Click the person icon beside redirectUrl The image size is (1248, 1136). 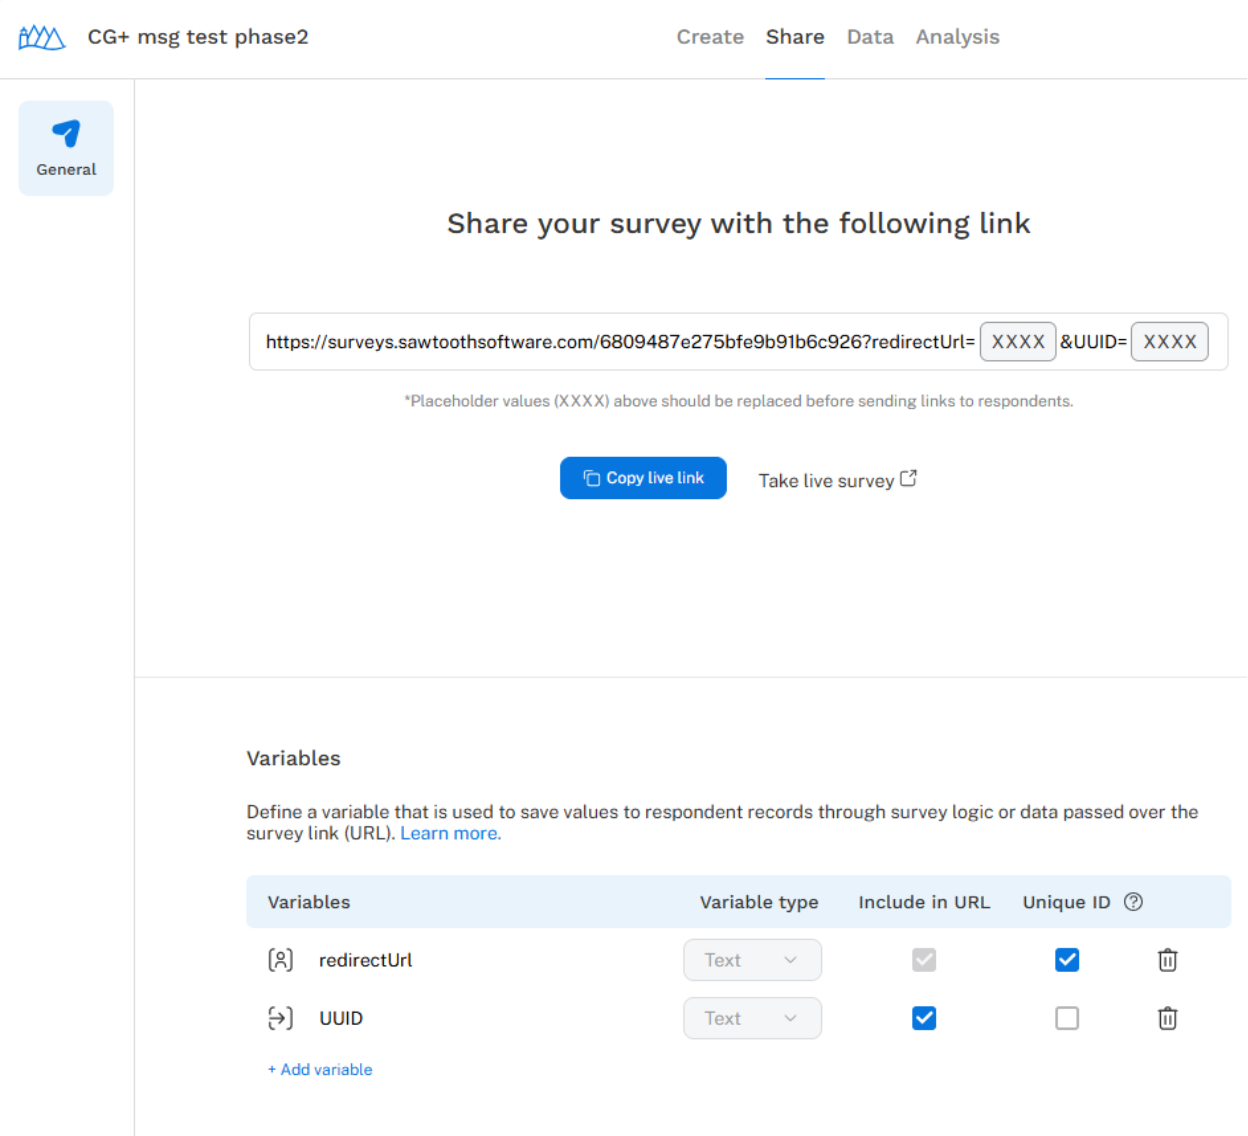pyautogui.click(x=281, y=959)
